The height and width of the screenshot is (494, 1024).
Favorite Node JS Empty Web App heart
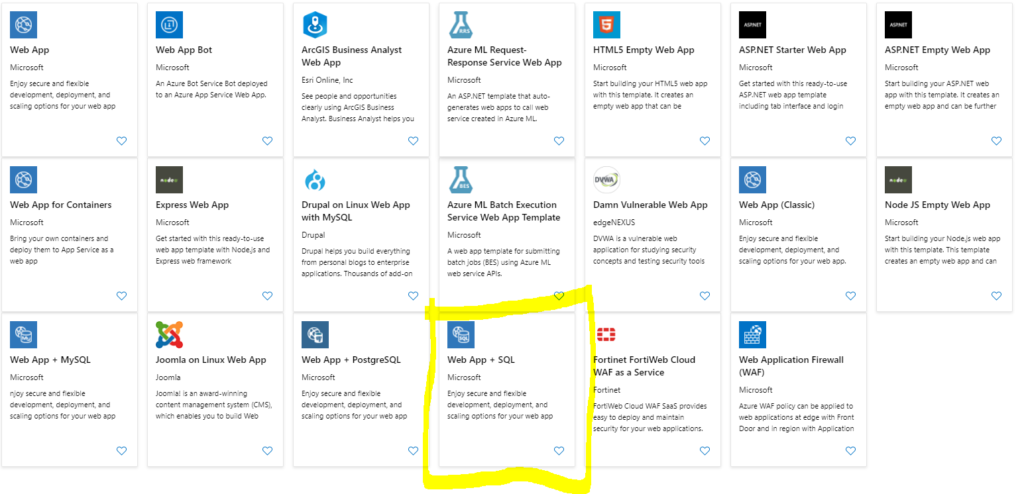(996, 295)
